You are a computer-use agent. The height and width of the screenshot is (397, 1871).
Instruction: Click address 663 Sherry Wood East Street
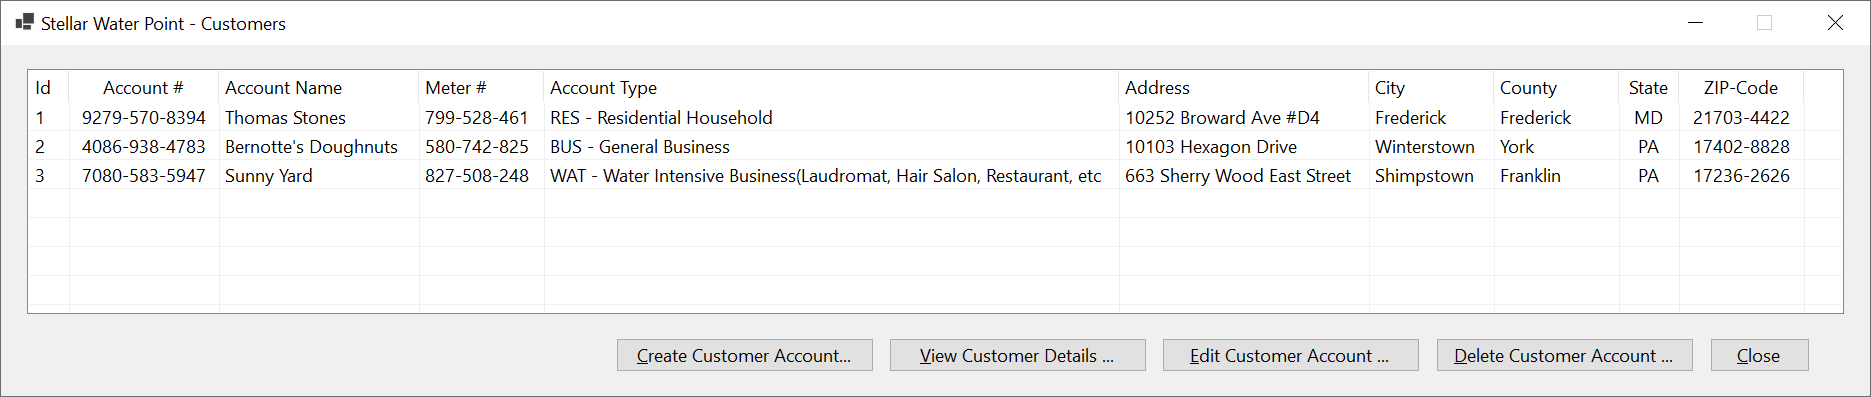point(1238,176)
